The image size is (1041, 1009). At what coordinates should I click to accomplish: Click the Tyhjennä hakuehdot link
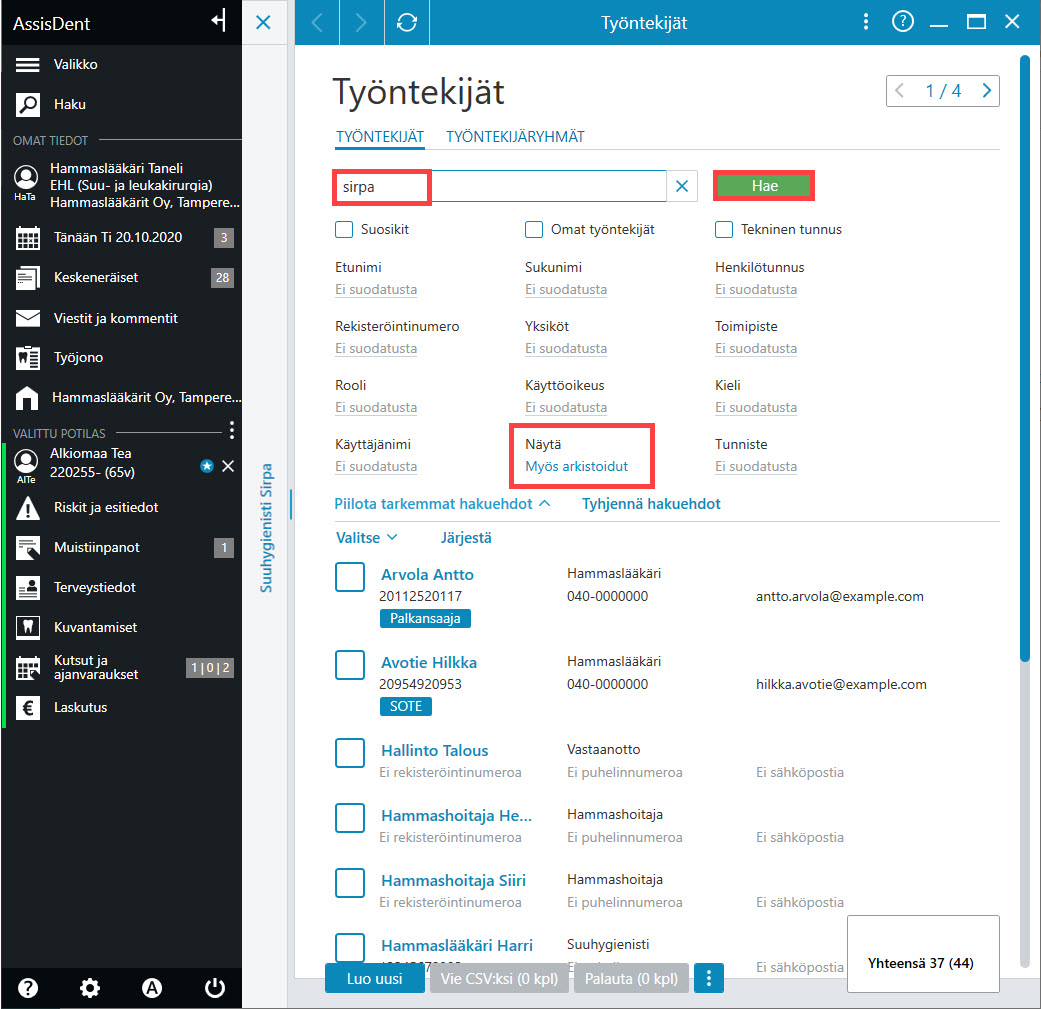click(651, 504)
